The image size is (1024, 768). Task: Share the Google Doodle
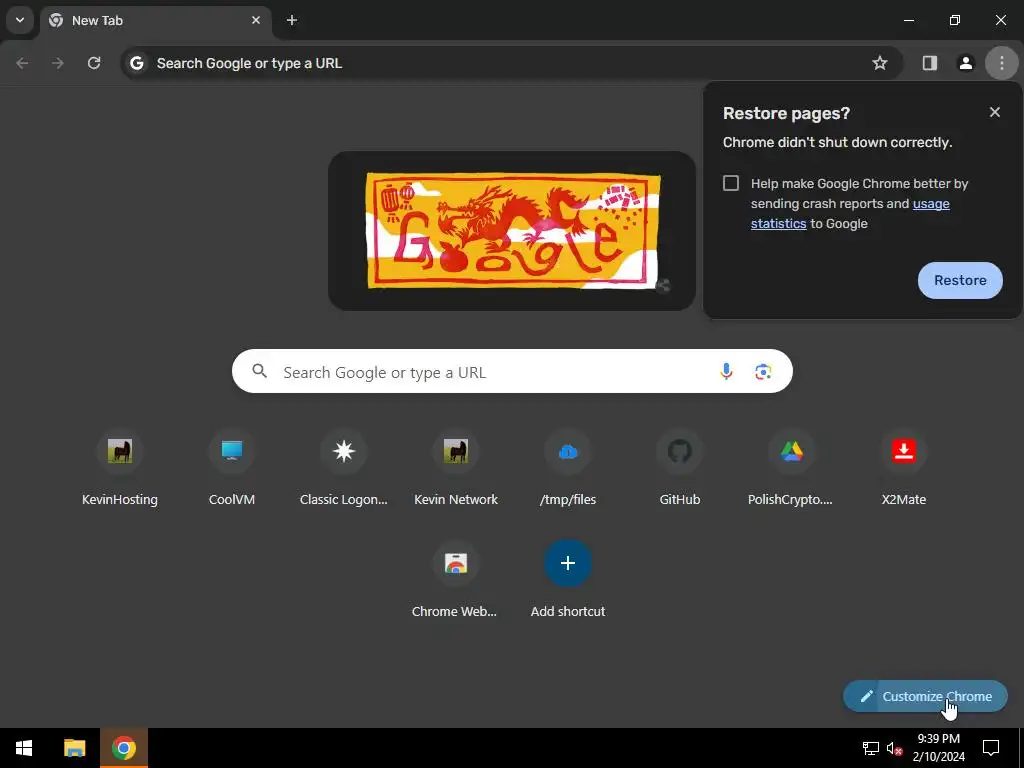pos(663,285)
